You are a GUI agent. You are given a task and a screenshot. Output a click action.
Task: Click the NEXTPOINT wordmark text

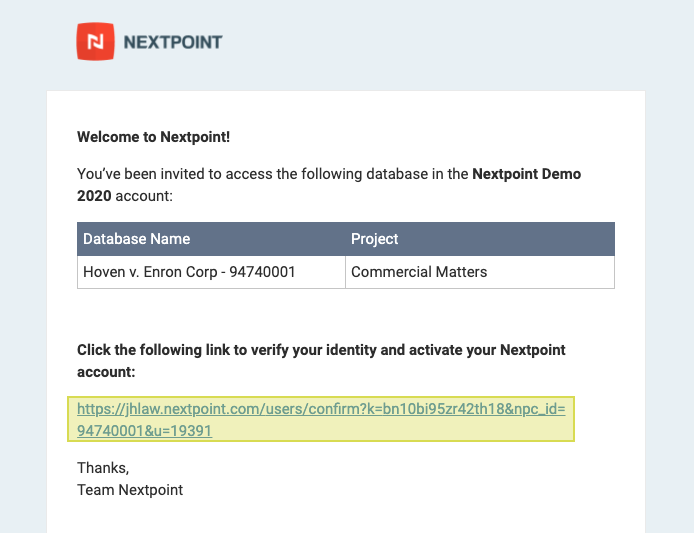pos(173,42)
